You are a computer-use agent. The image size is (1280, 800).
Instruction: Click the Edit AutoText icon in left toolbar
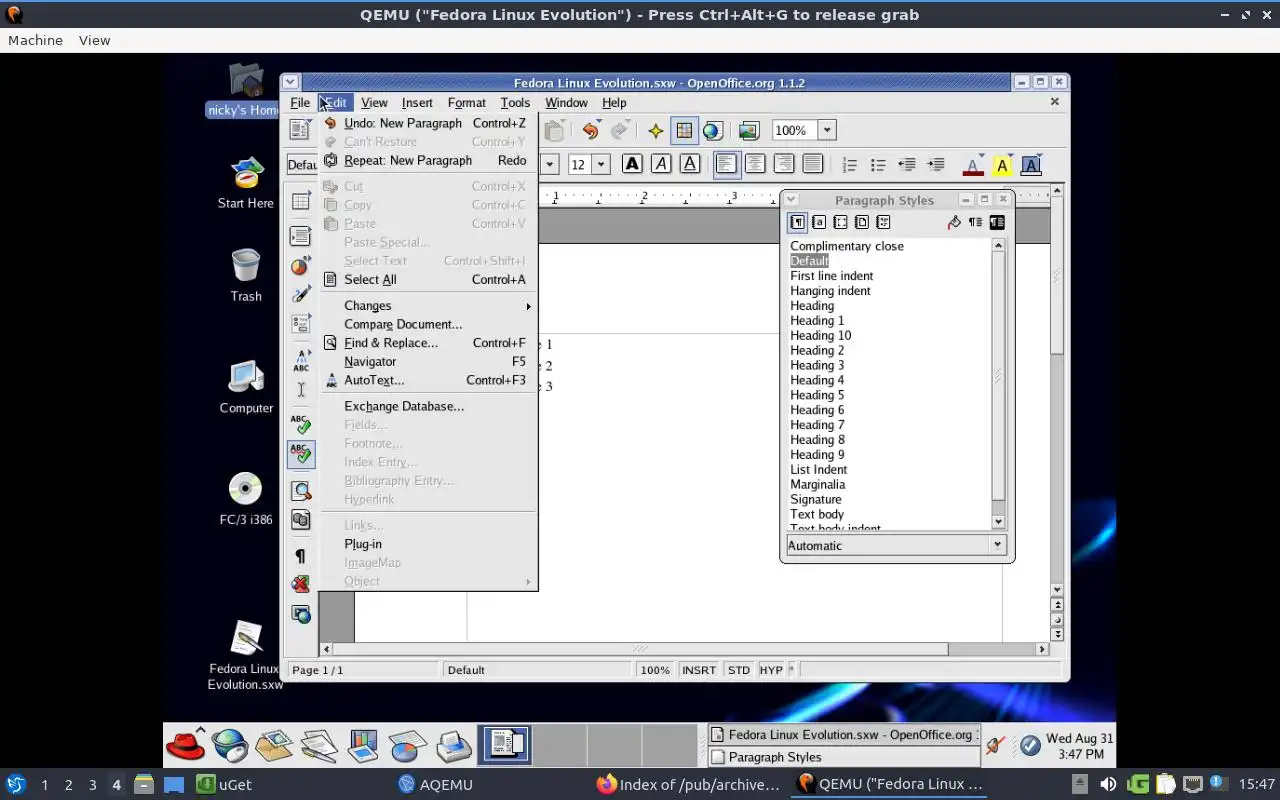click(301, 361)
